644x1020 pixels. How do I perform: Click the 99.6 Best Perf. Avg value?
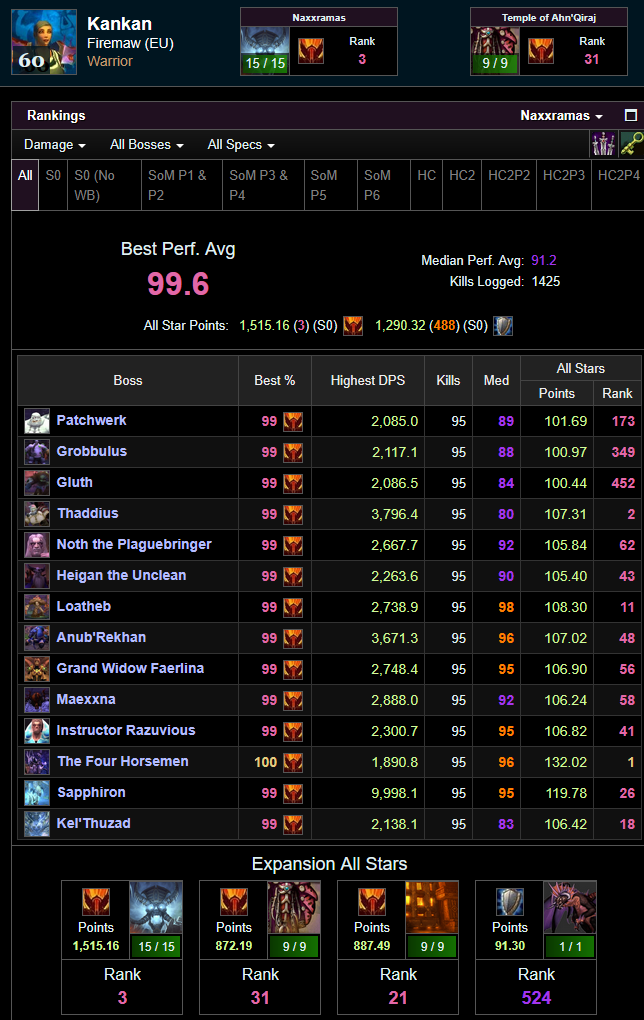point(178,284)
